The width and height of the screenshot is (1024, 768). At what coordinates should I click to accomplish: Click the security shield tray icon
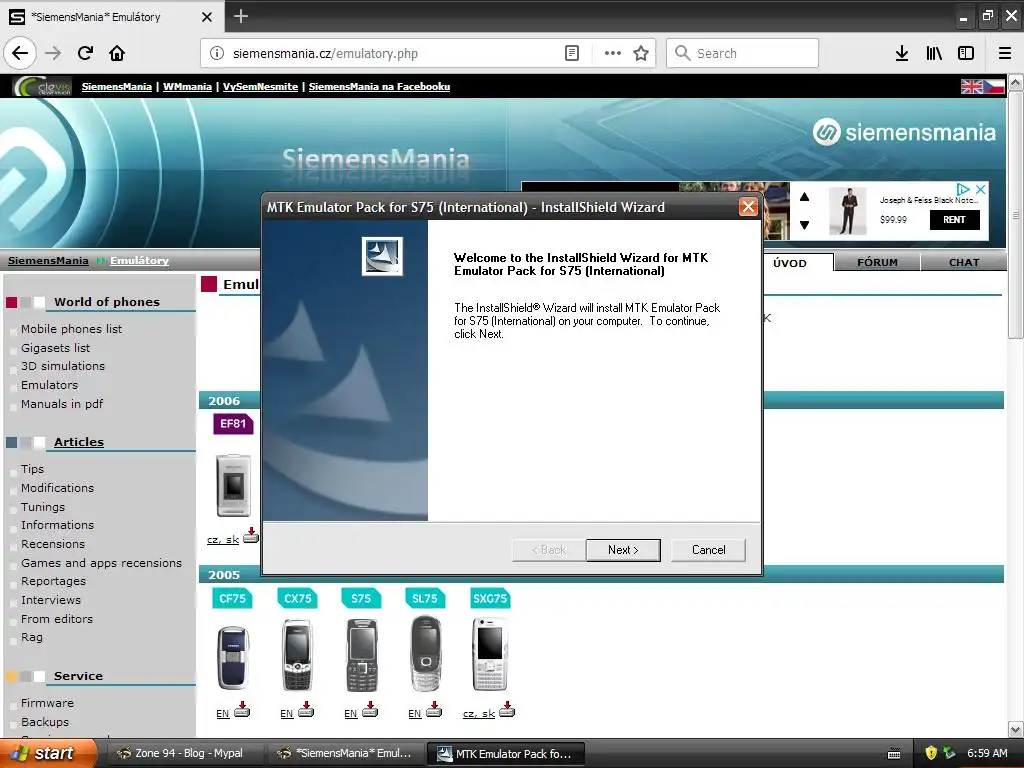[x=931, y=753]
